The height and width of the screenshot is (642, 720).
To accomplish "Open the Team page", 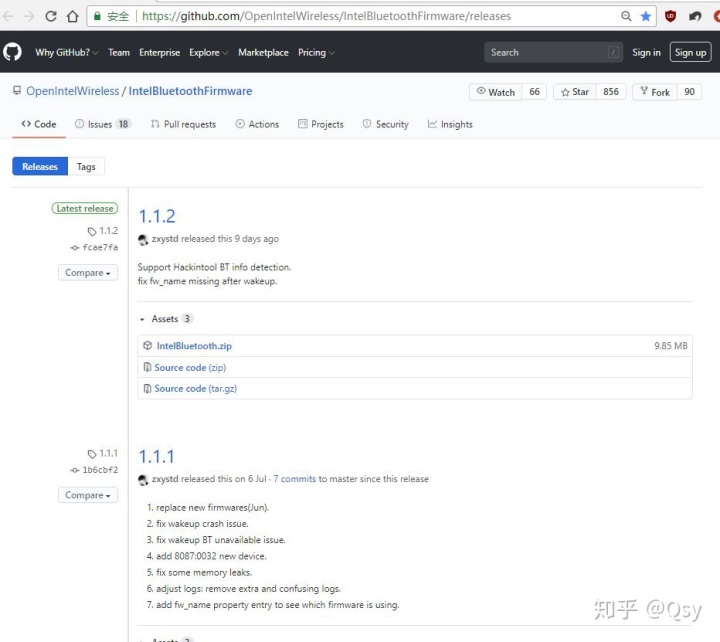I will (119, 52).
